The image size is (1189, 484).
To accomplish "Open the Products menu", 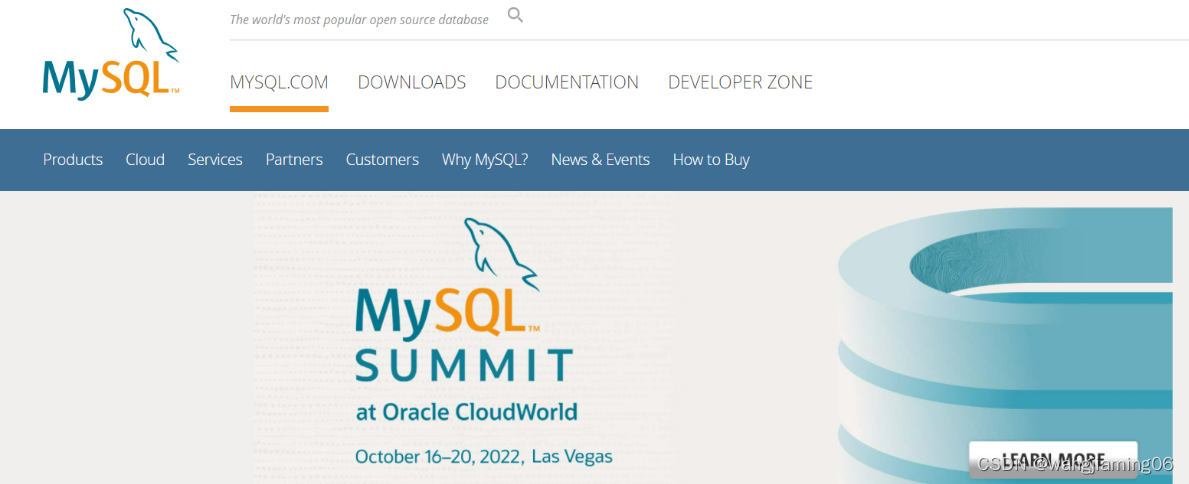I will pyautogui.click(x=73, y=159).
